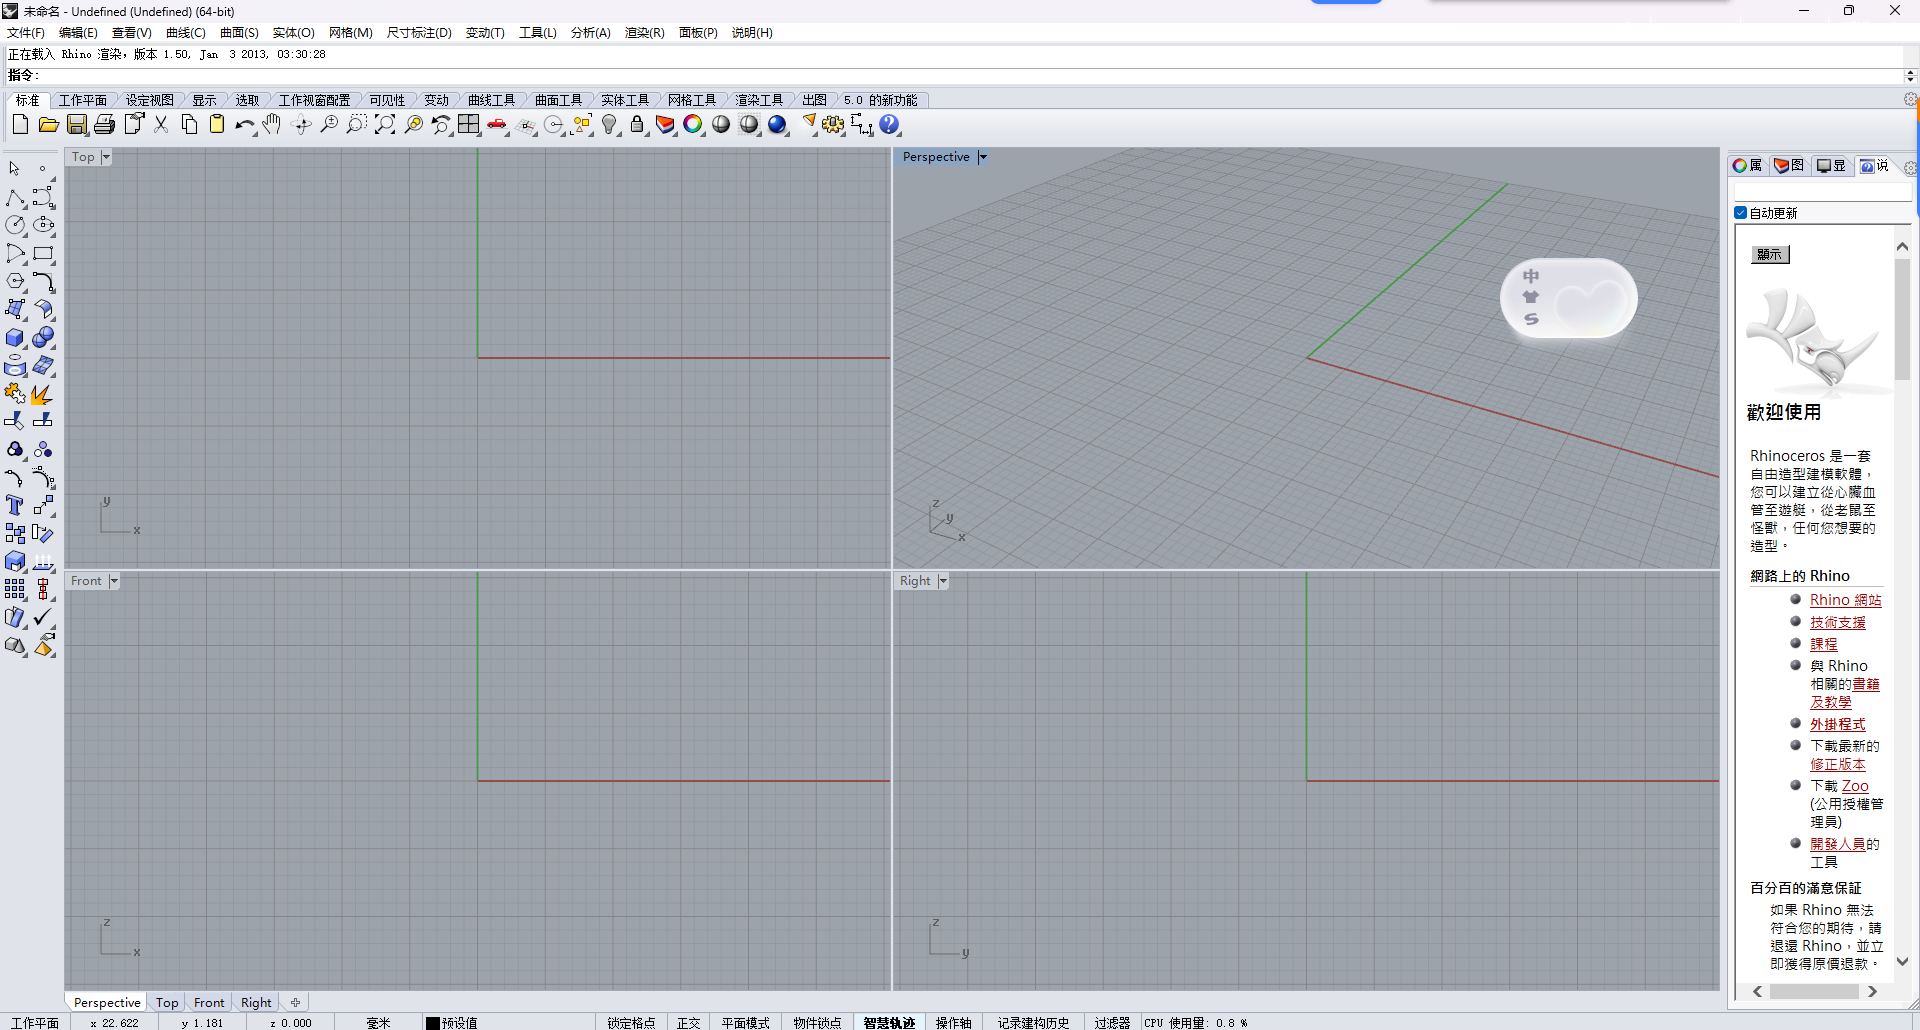Viewport: 1920px width, 1030px height.
Task: Uncheck the 自动更新 checkbox
Action: 1741,213
